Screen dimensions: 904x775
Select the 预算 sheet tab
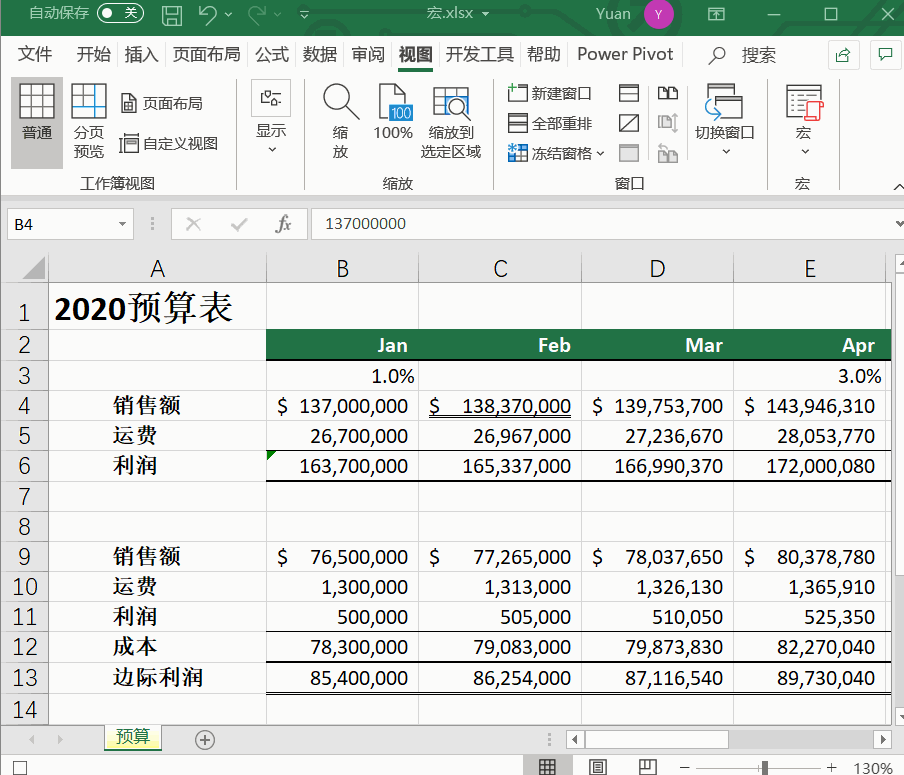point(133,738)
